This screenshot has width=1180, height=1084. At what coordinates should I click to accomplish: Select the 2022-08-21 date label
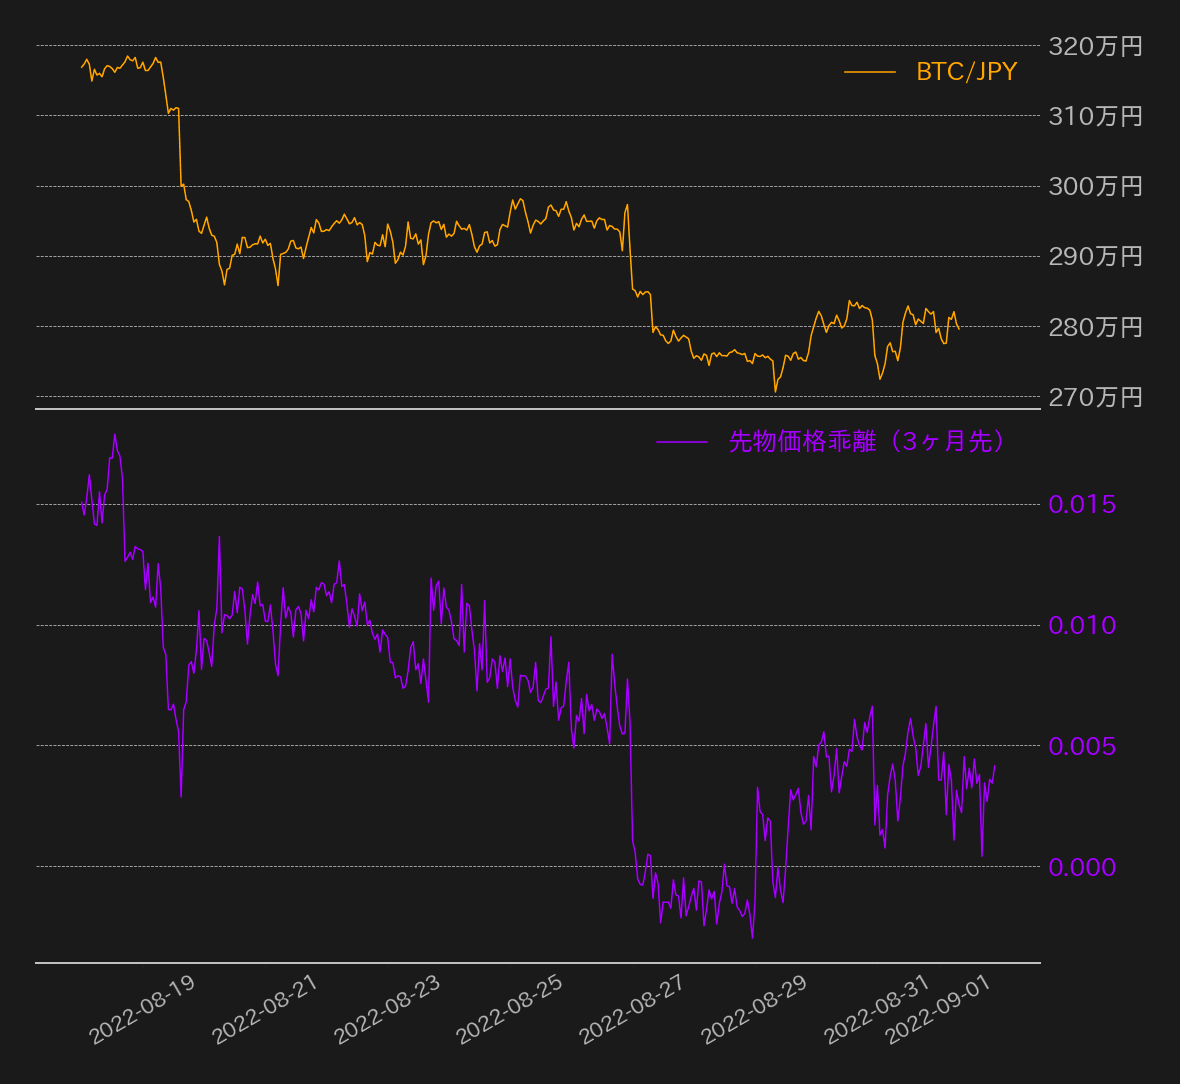pos(266,1009)
